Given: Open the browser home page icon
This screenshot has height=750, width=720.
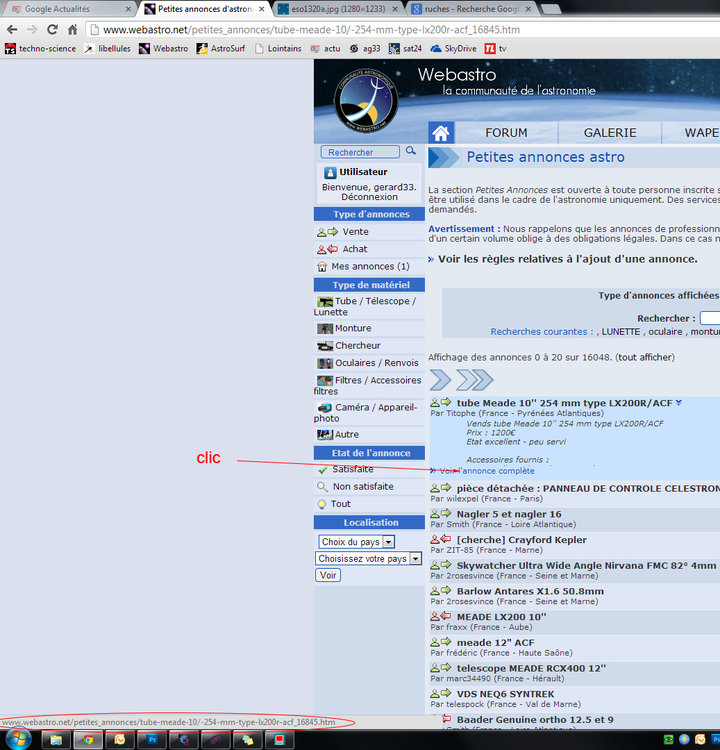Looking at the screenshot, I should click(72, 30).
